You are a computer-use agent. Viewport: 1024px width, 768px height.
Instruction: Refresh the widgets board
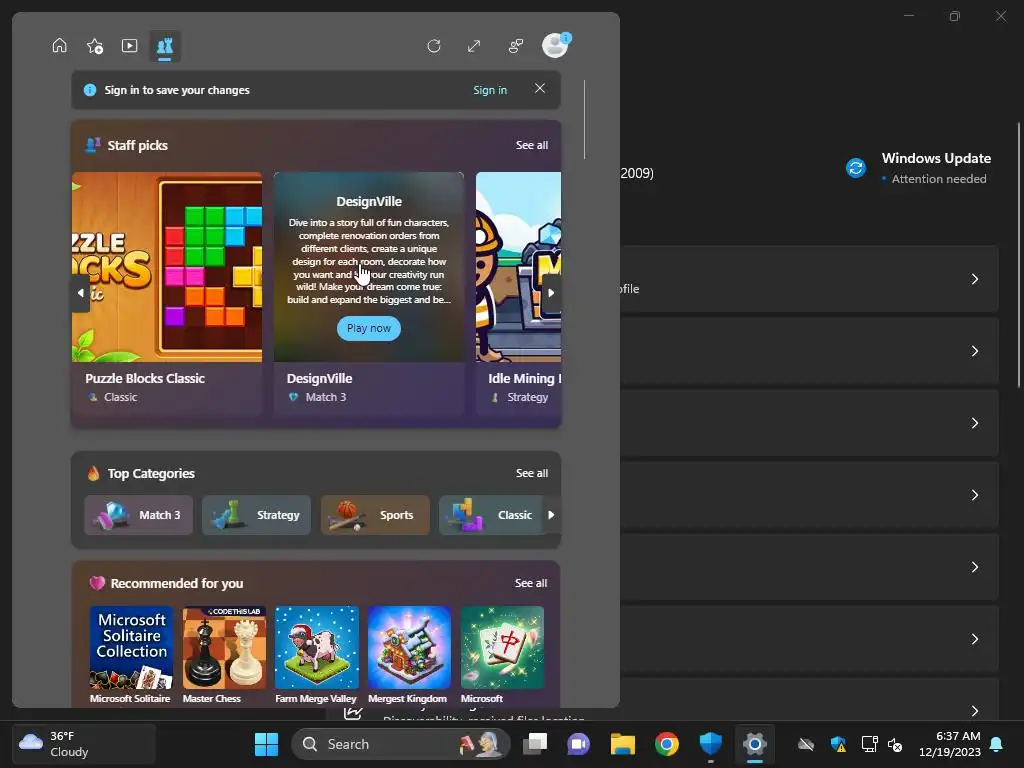pos(434,46)
